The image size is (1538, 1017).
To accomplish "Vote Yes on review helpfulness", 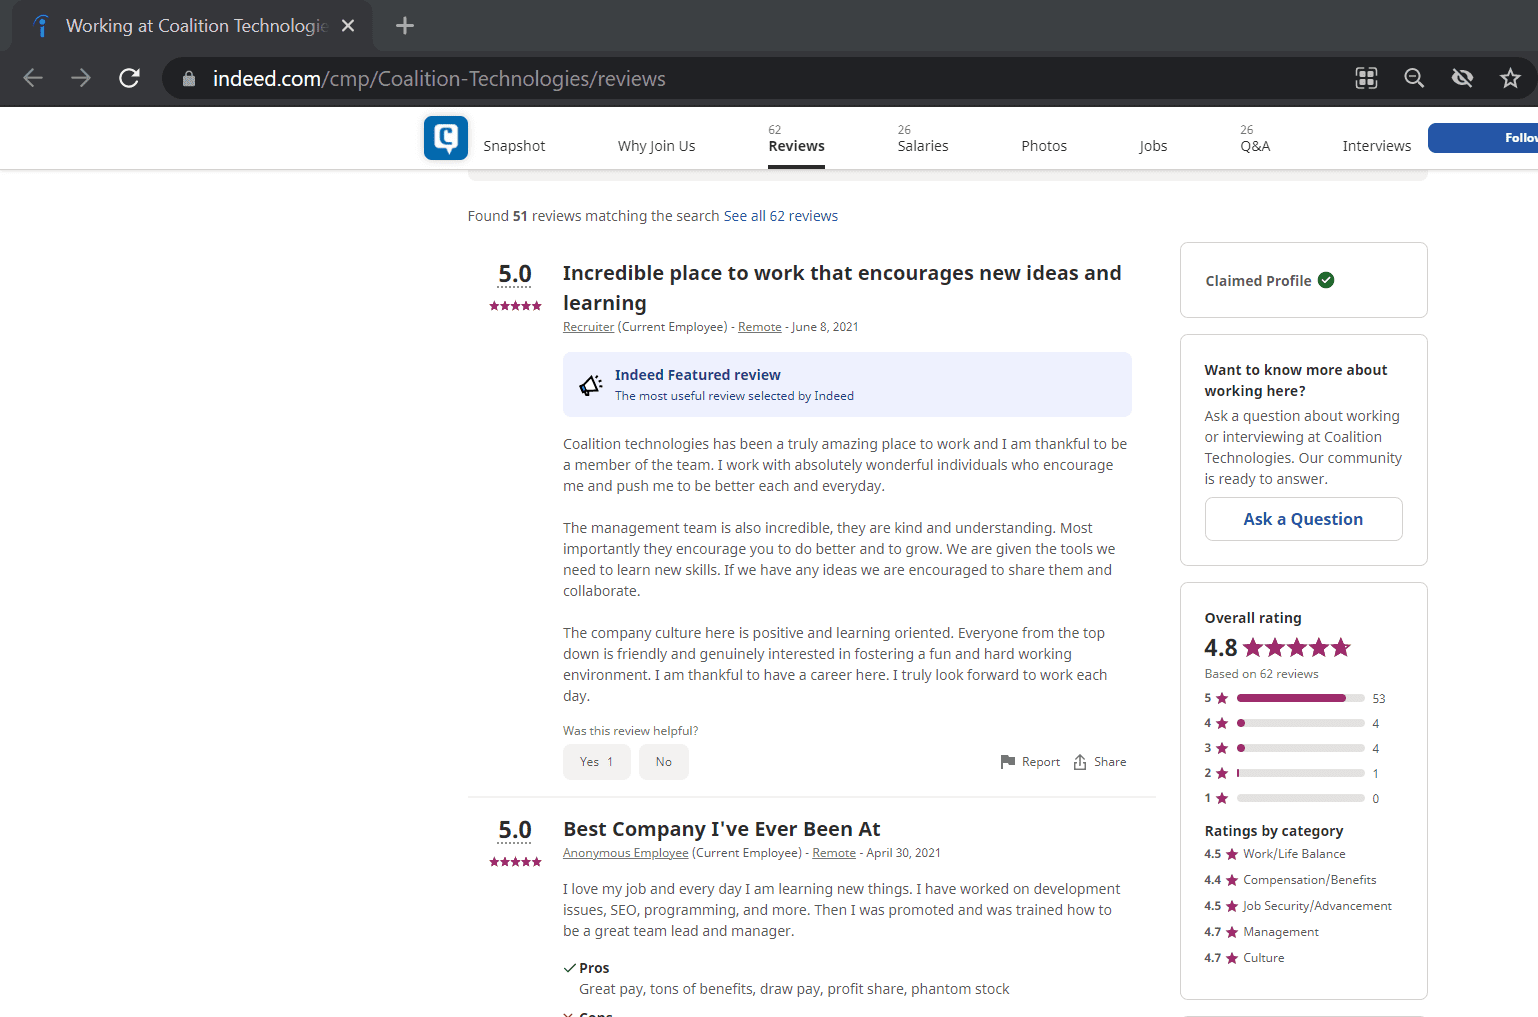I will 596,762.
